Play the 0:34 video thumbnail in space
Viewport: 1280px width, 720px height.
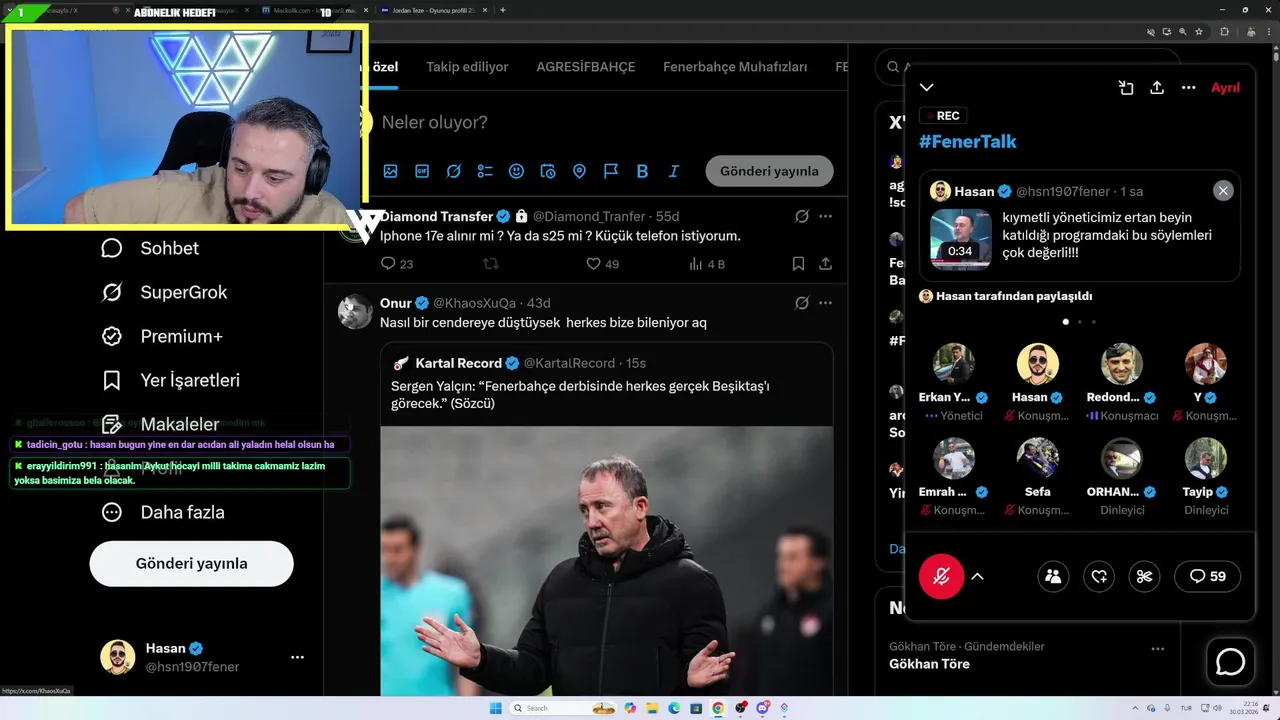tap(961, 239)
